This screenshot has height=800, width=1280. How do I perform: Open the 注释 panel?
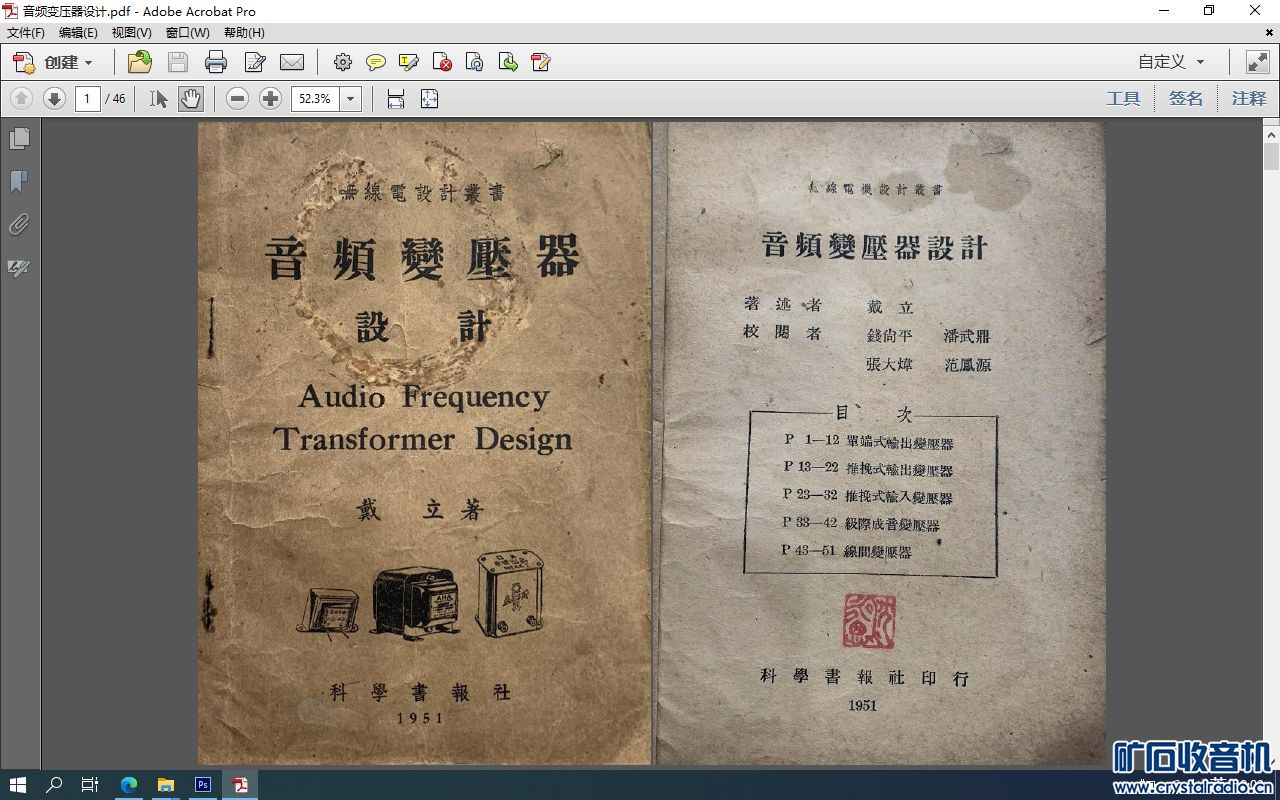pos(1249,98)
